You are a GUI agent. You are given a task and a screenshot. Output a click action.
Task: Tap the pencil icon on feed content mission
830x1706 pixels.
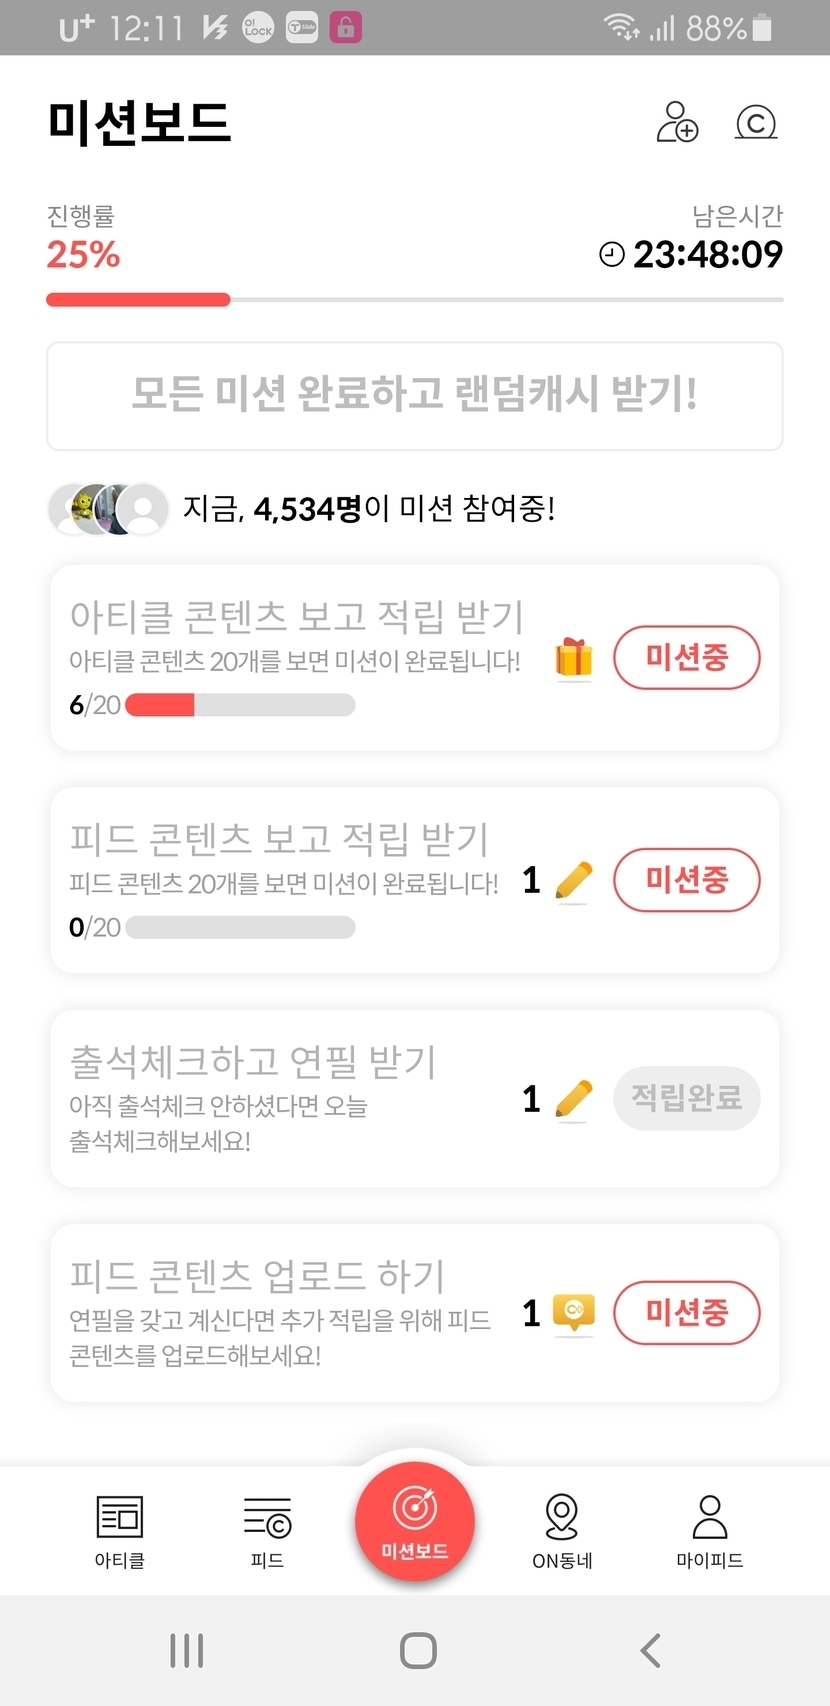coord(573,881)
